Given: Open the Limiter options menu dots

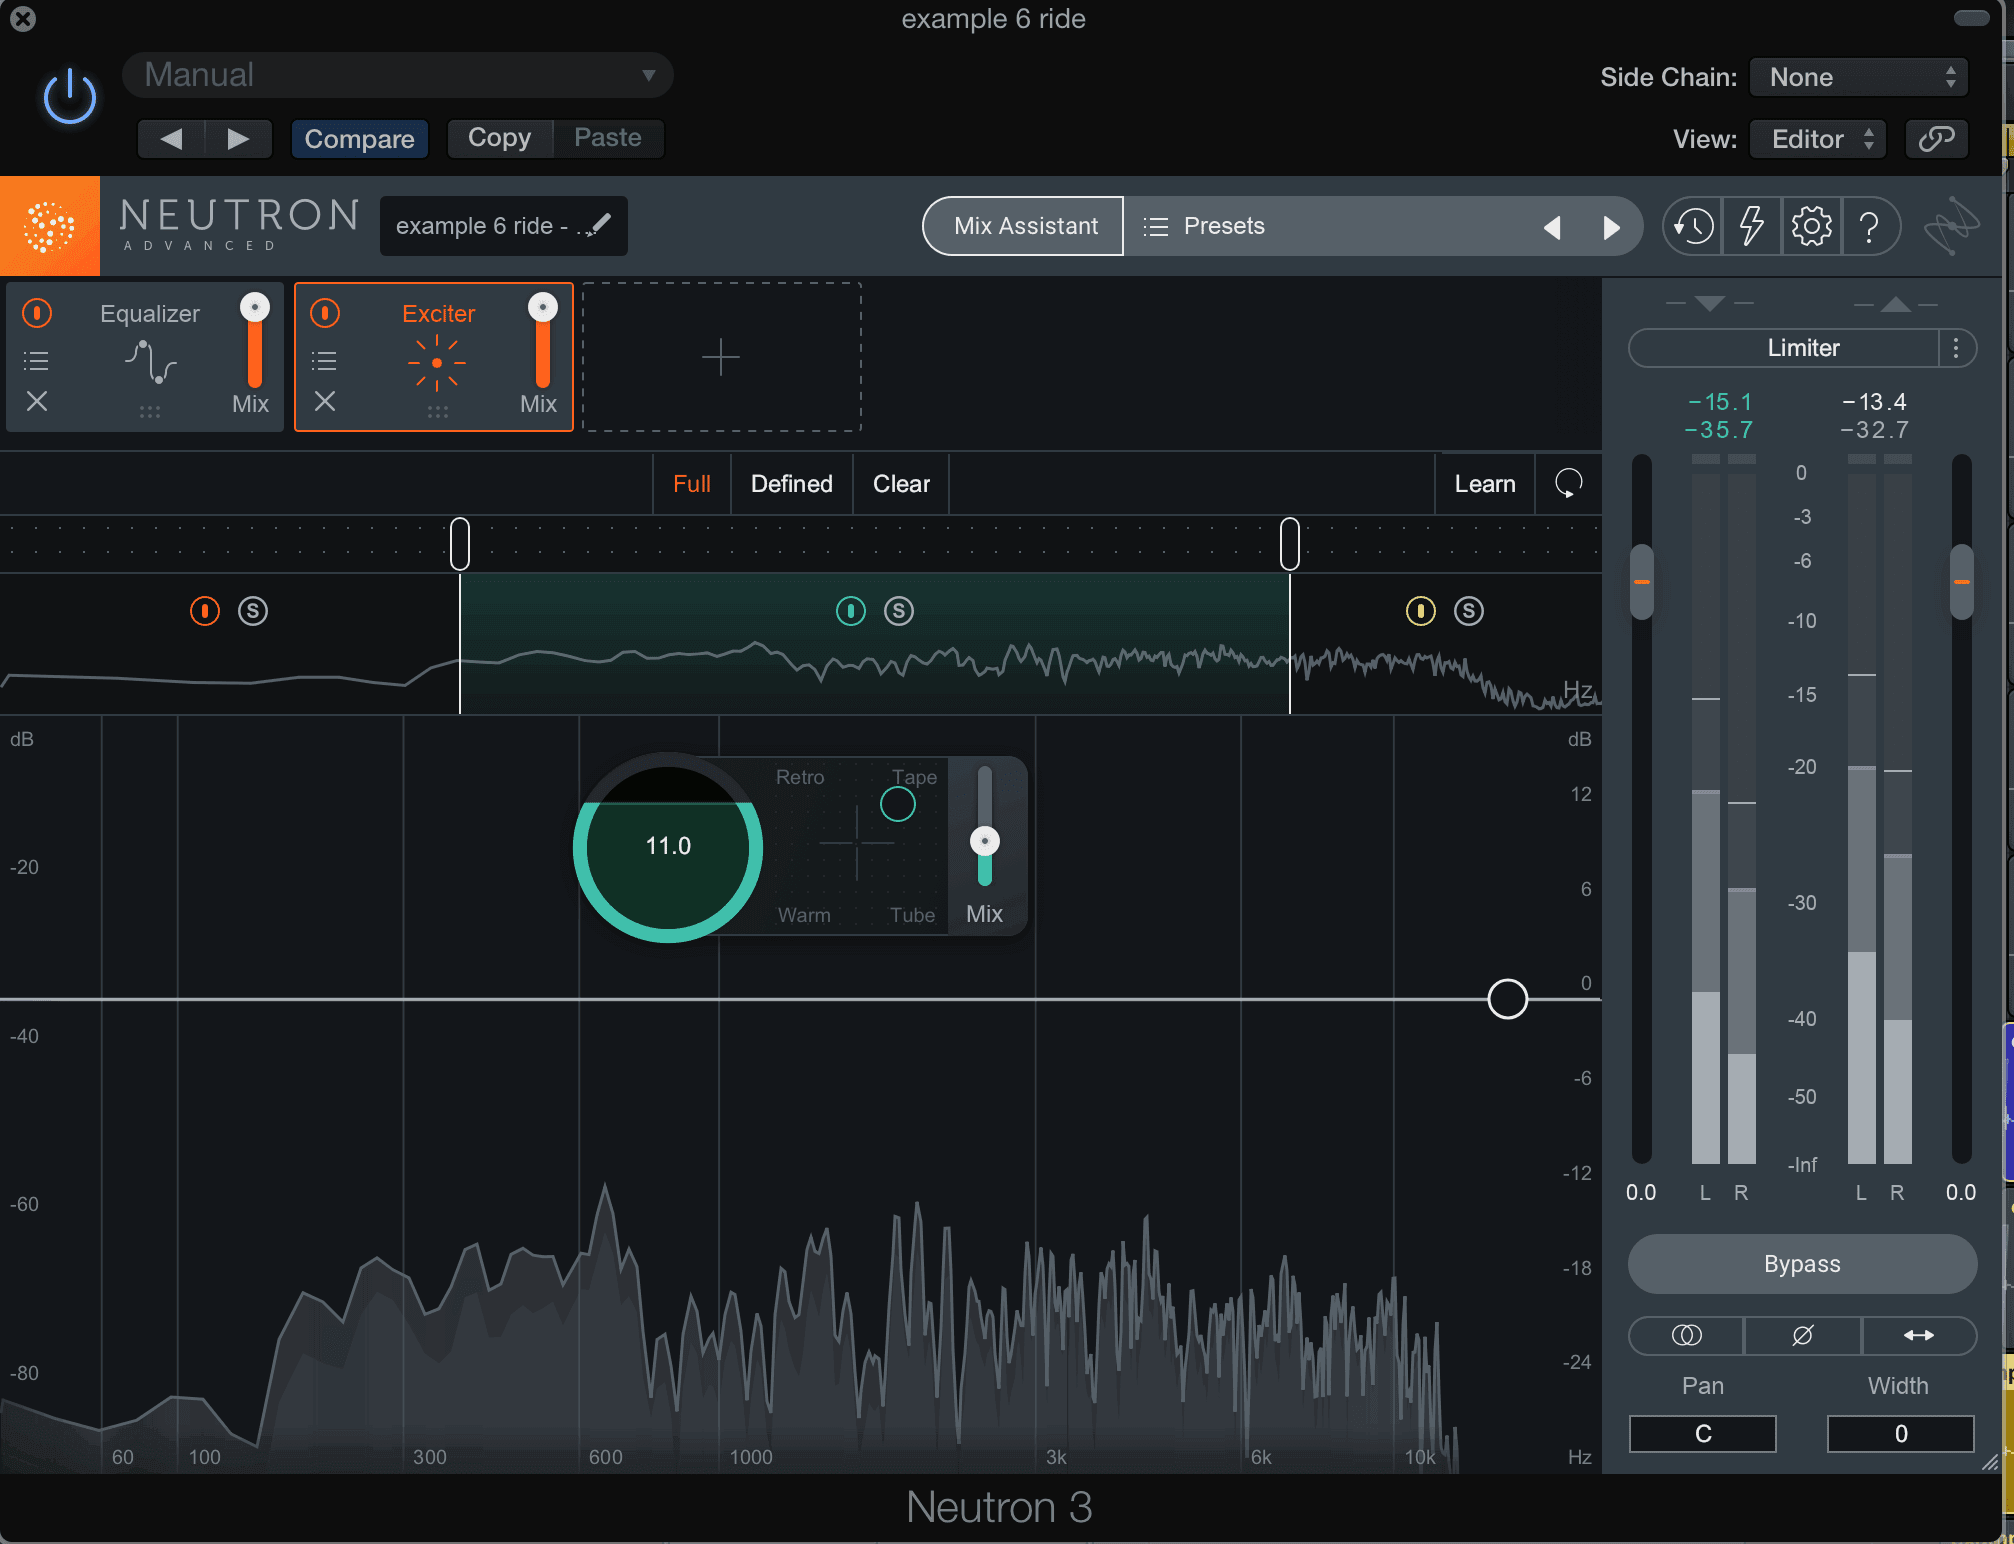Looking at the screenshot, I should [1957, 348].
